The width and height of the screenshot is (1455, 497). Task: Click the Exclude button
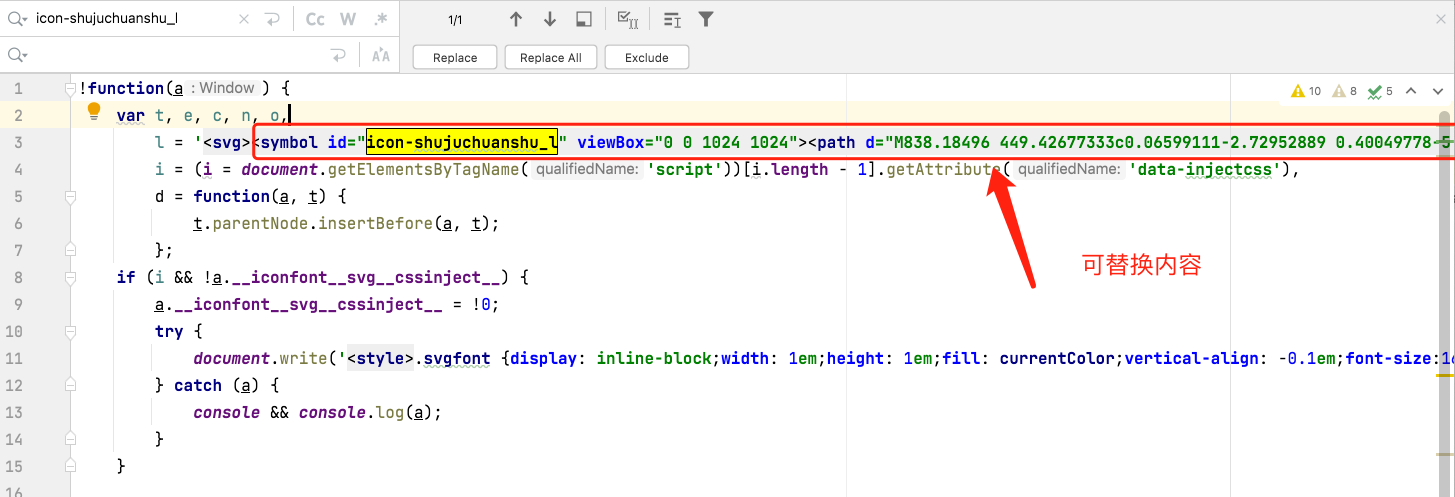click(x=647, y=57)
